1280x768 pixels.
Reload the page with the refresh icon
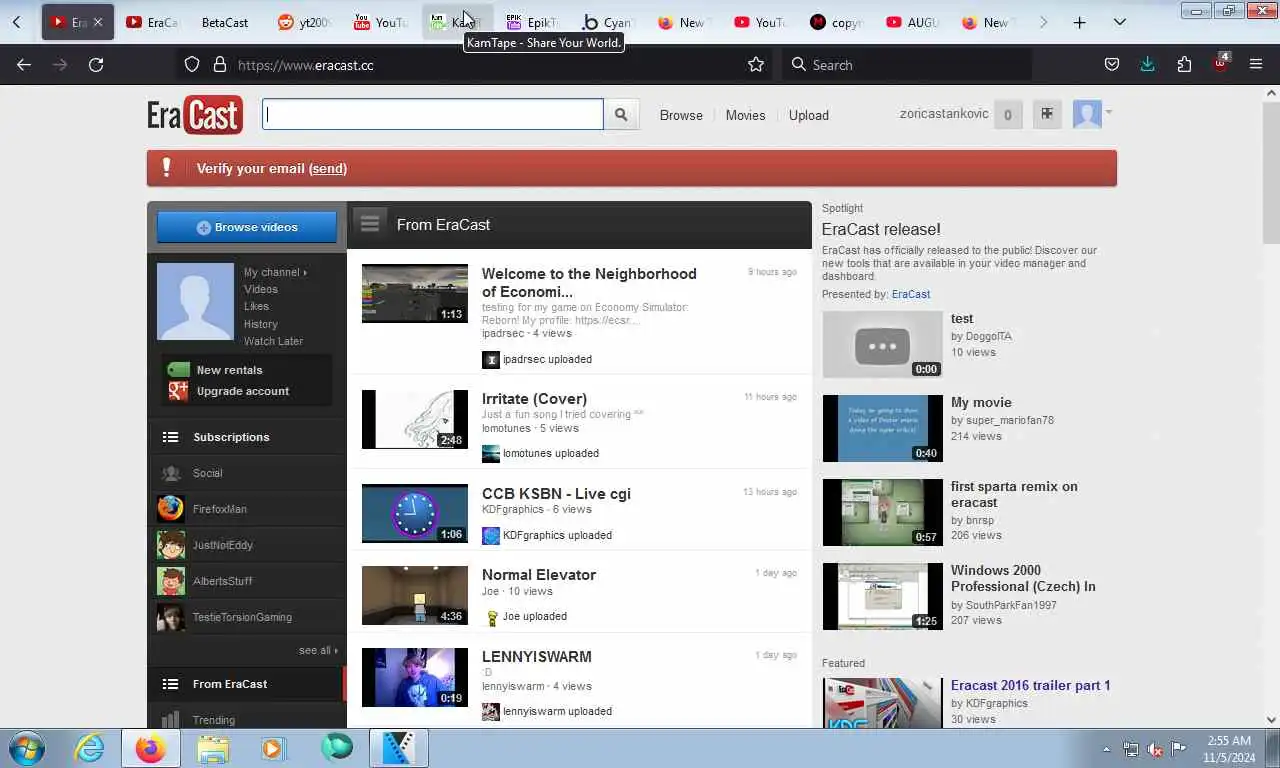pyautogui.click(x=96, y=64)
